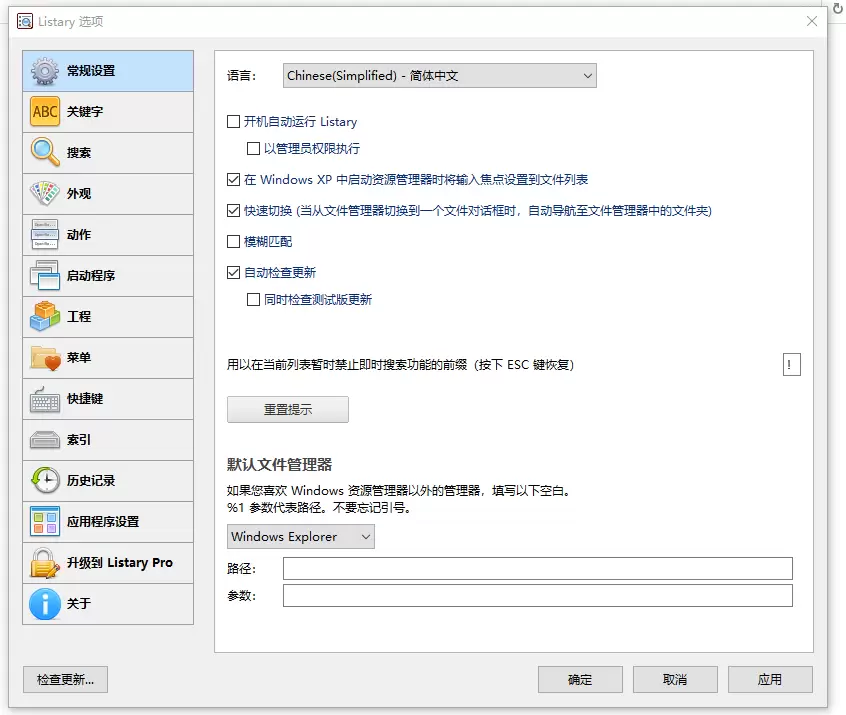Toggle the Windows XP 焦点设置 checkbox
This screenshot has width=846, height=715.
(234, 179)
